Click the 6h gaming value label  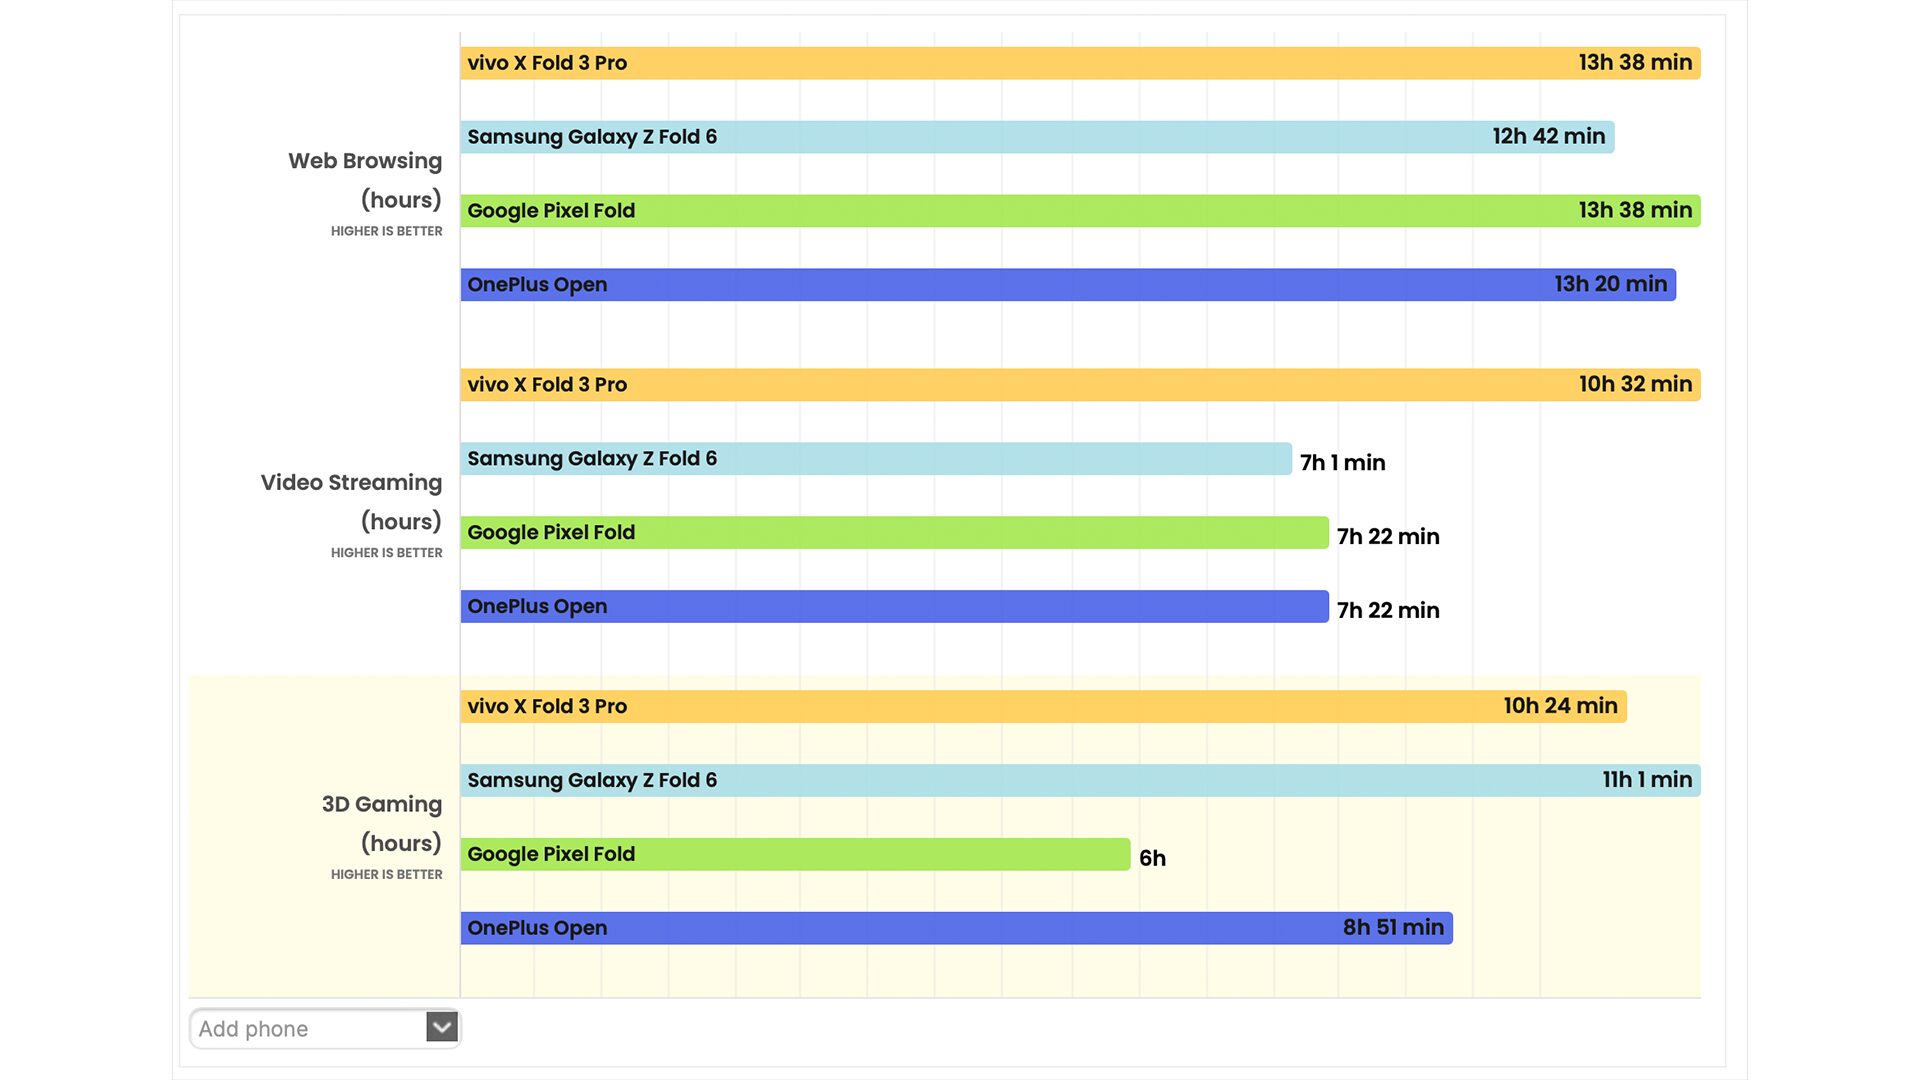[1152, 858]
